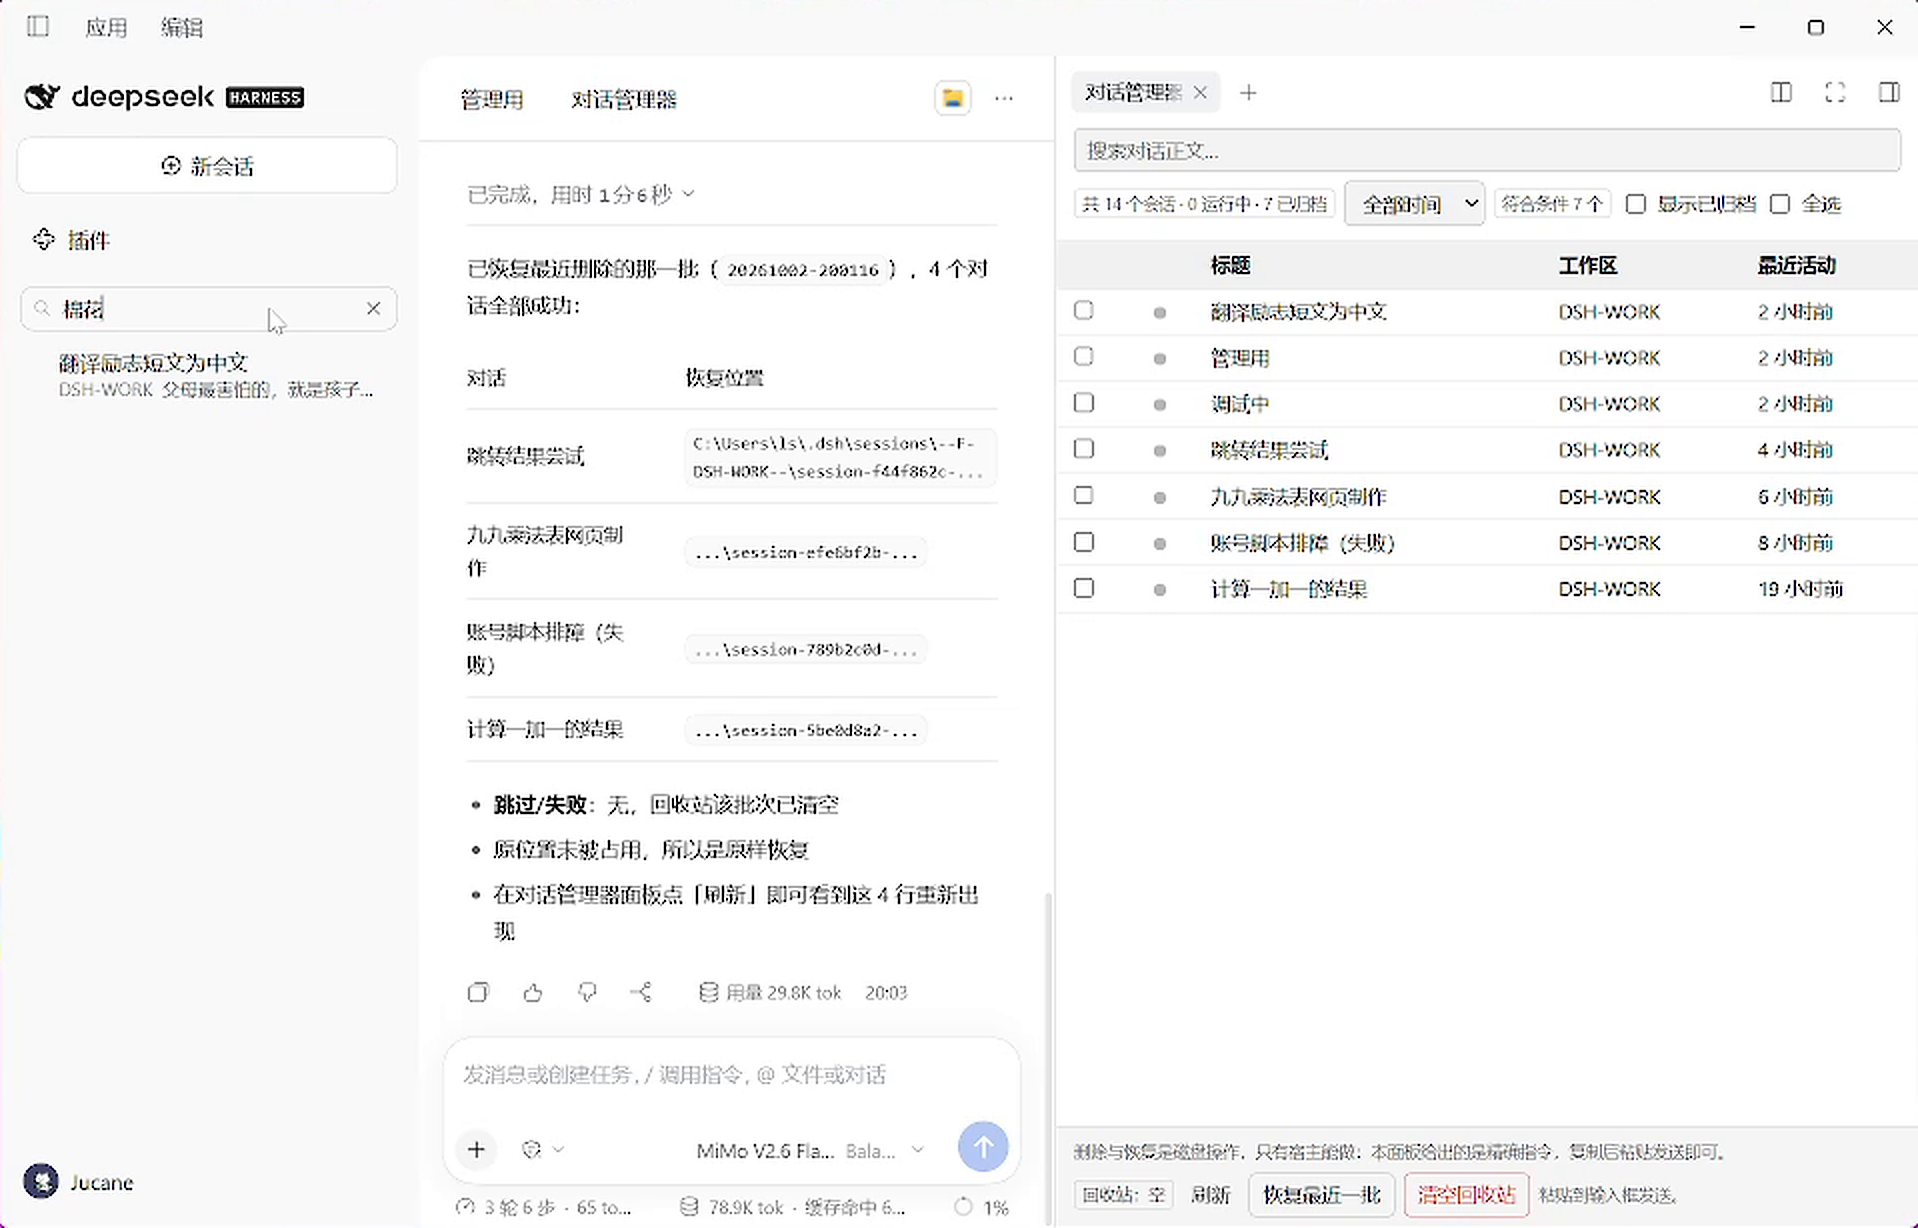1918x1228 pixels.
Task: Open the 全部时间 time filter dropdown
Action: click(1414, 204)
